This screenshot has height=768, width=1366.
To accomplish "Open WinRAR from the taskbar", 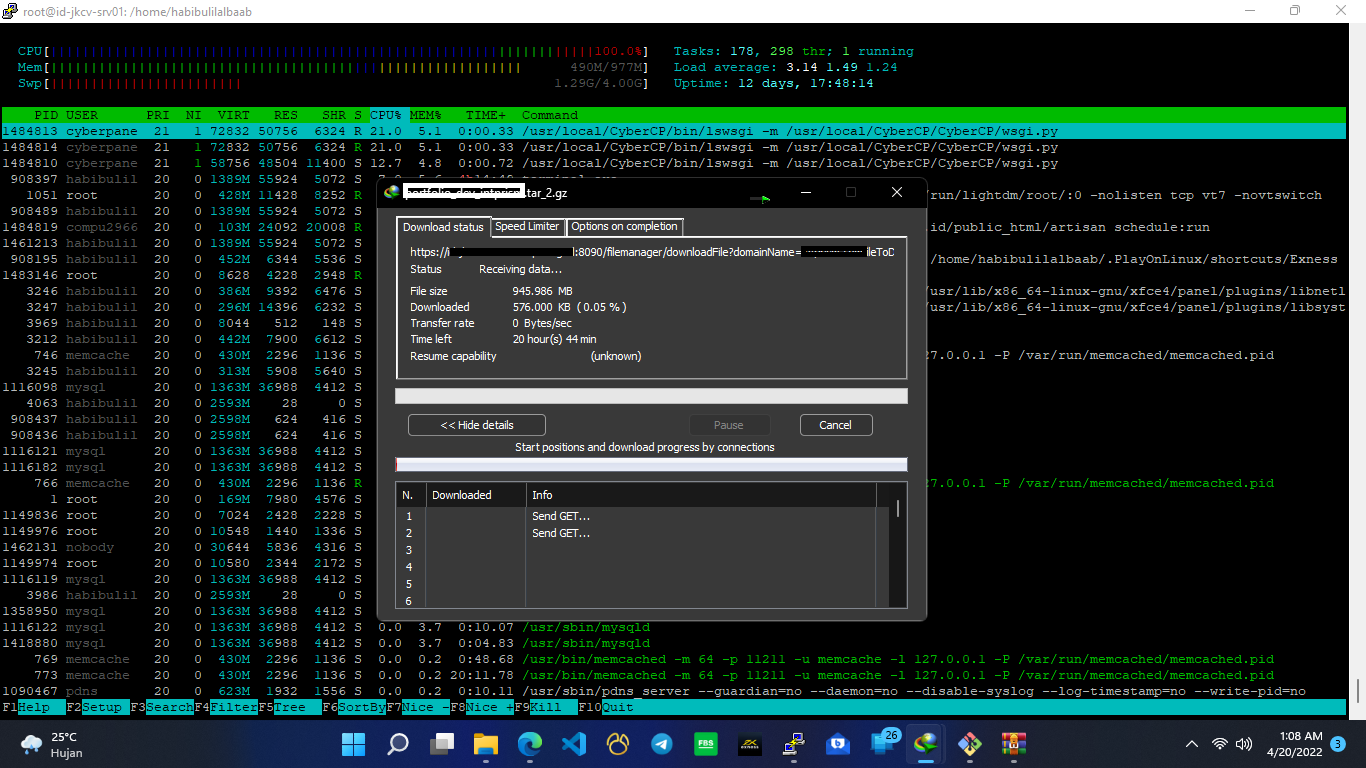I will [1013, 744].
